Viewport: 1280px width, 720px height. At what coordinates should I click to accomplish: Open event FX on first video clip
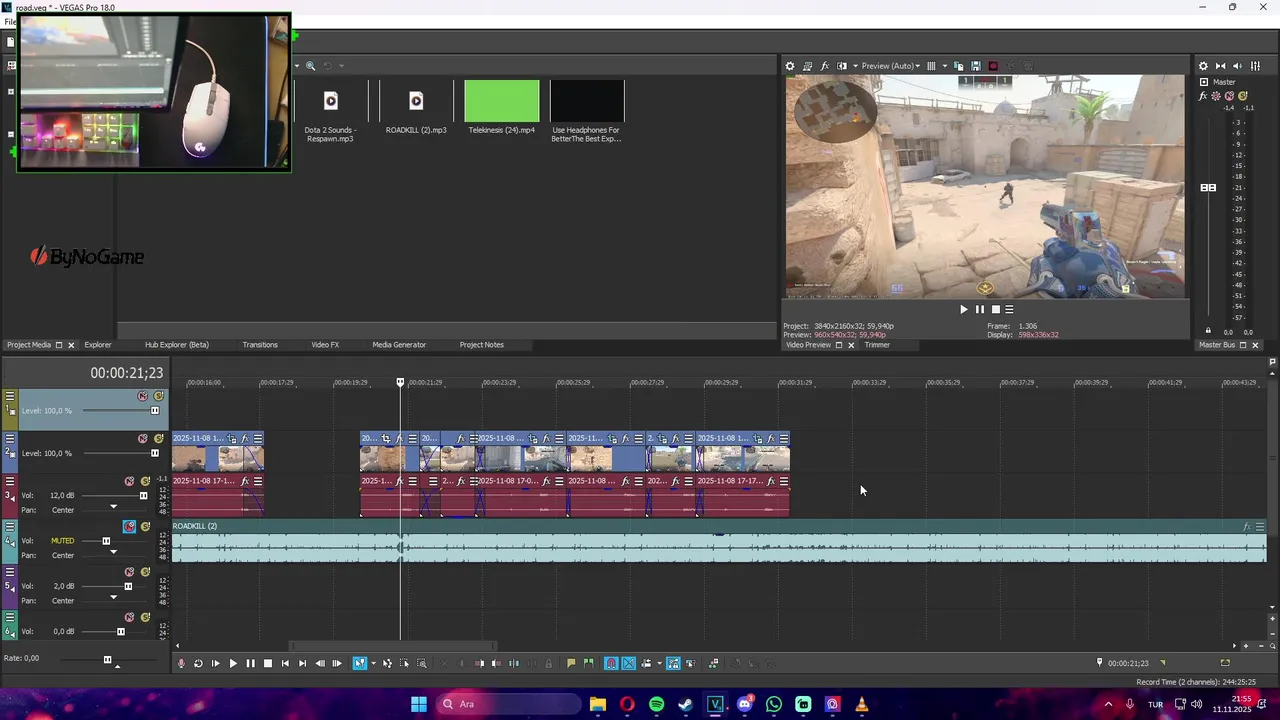[x=244, y=439]
